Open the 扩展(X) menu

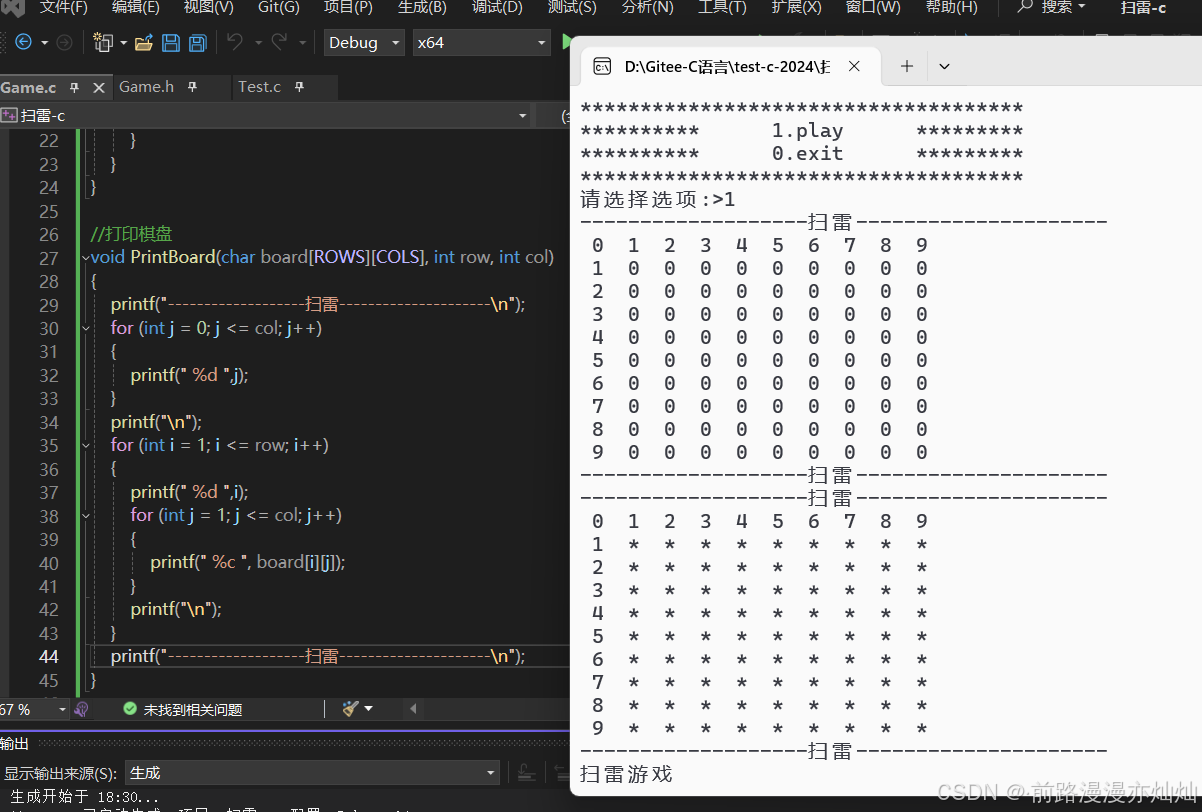click(x=797, y=7)
